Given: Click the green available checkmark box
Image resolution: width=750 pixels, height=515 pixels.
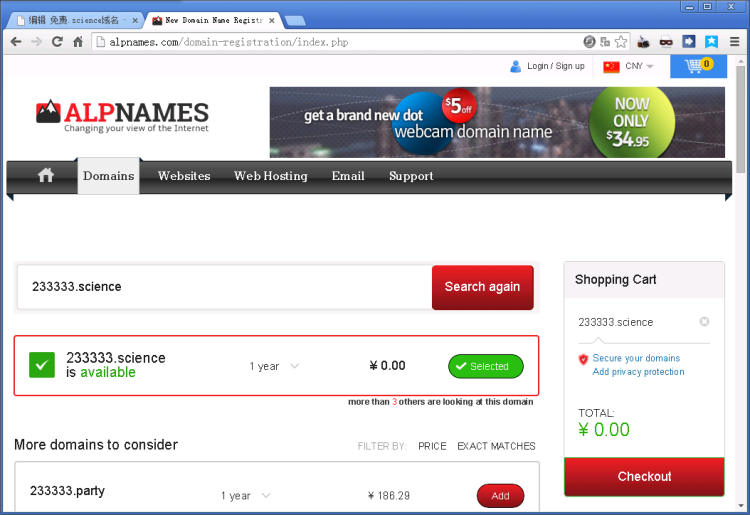Looking at the screenshot, I should coord(42,365).
